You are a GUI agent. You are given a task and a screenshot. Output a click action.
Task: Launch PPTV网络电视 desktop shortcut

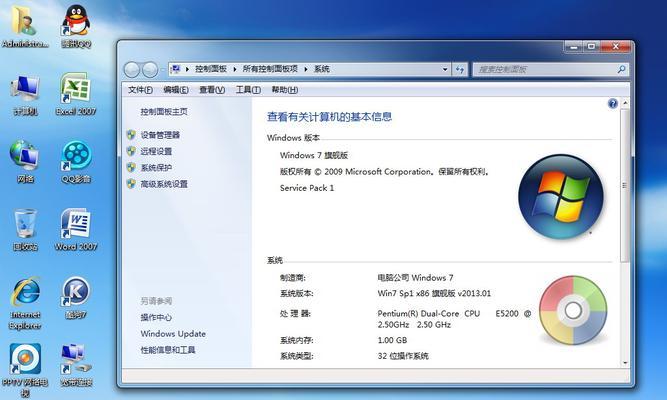25,370
